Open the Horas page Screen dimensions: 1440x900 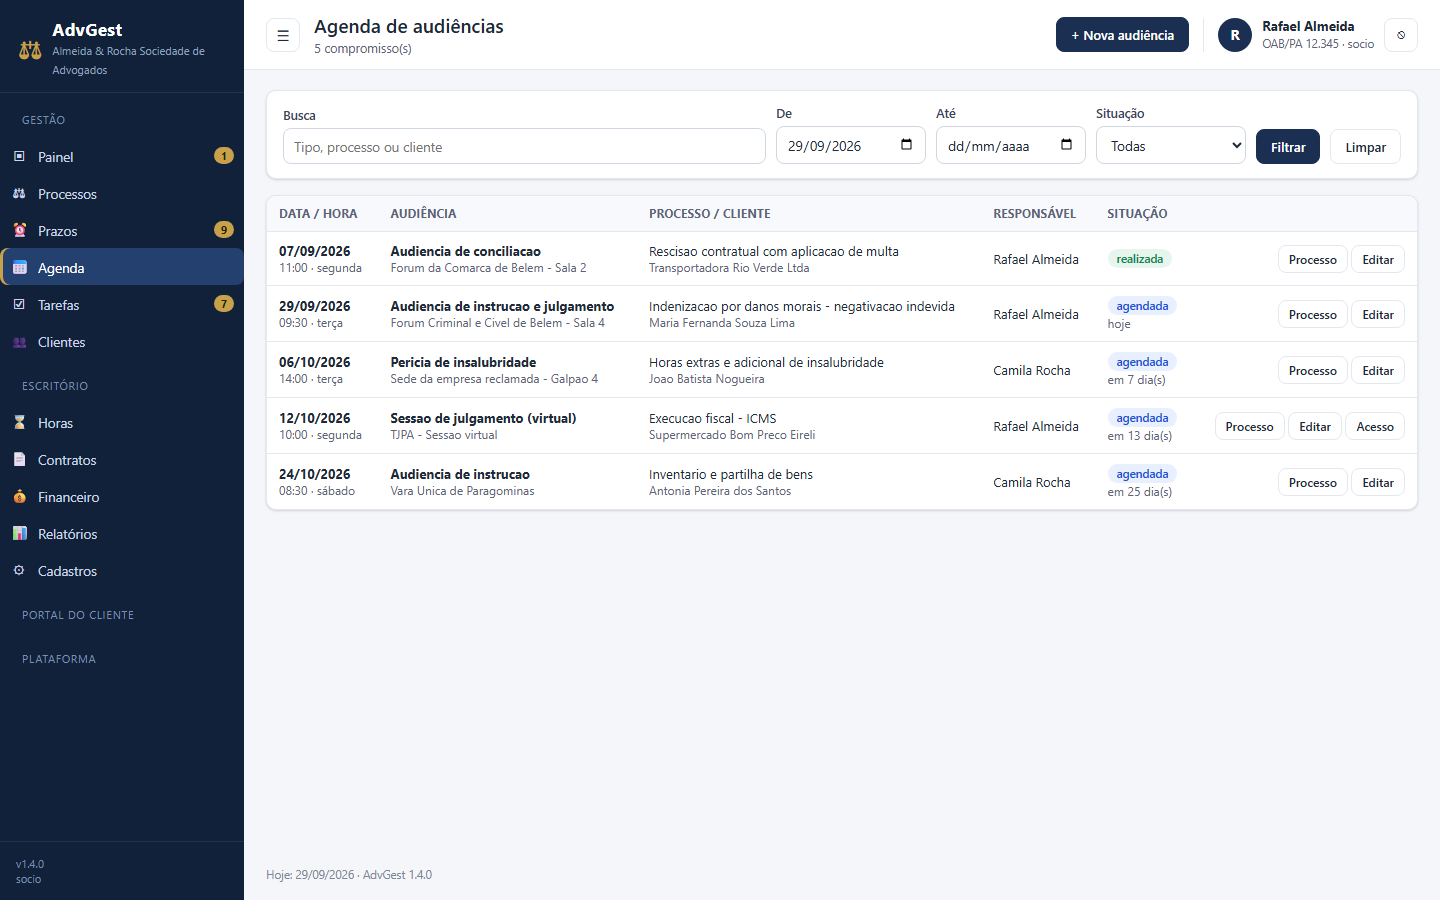point(122,422)
